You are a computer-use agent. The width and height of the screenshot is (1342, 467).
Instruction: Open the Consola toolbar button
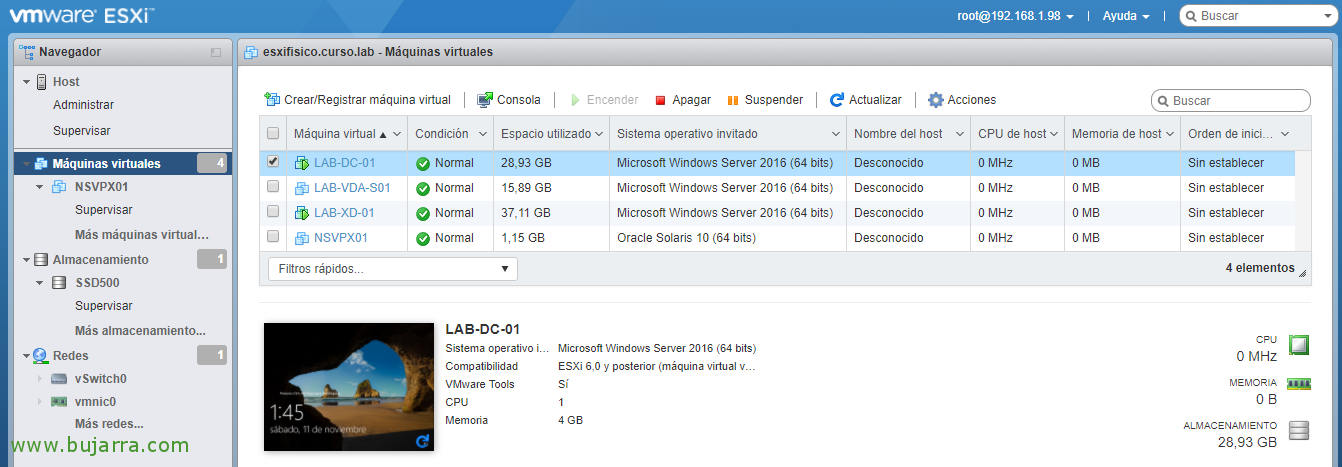(508, 100)
